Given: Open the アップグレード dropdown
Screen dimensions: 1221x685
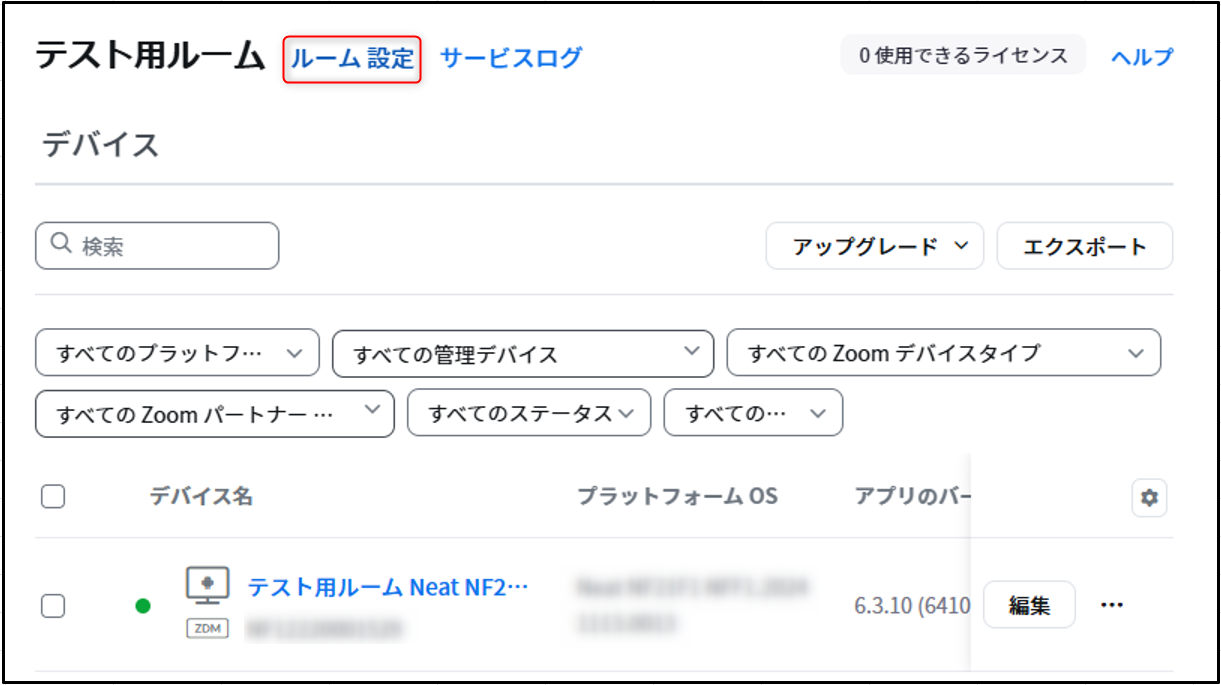Looking at the screenshot, I should (x=875, y=246).
